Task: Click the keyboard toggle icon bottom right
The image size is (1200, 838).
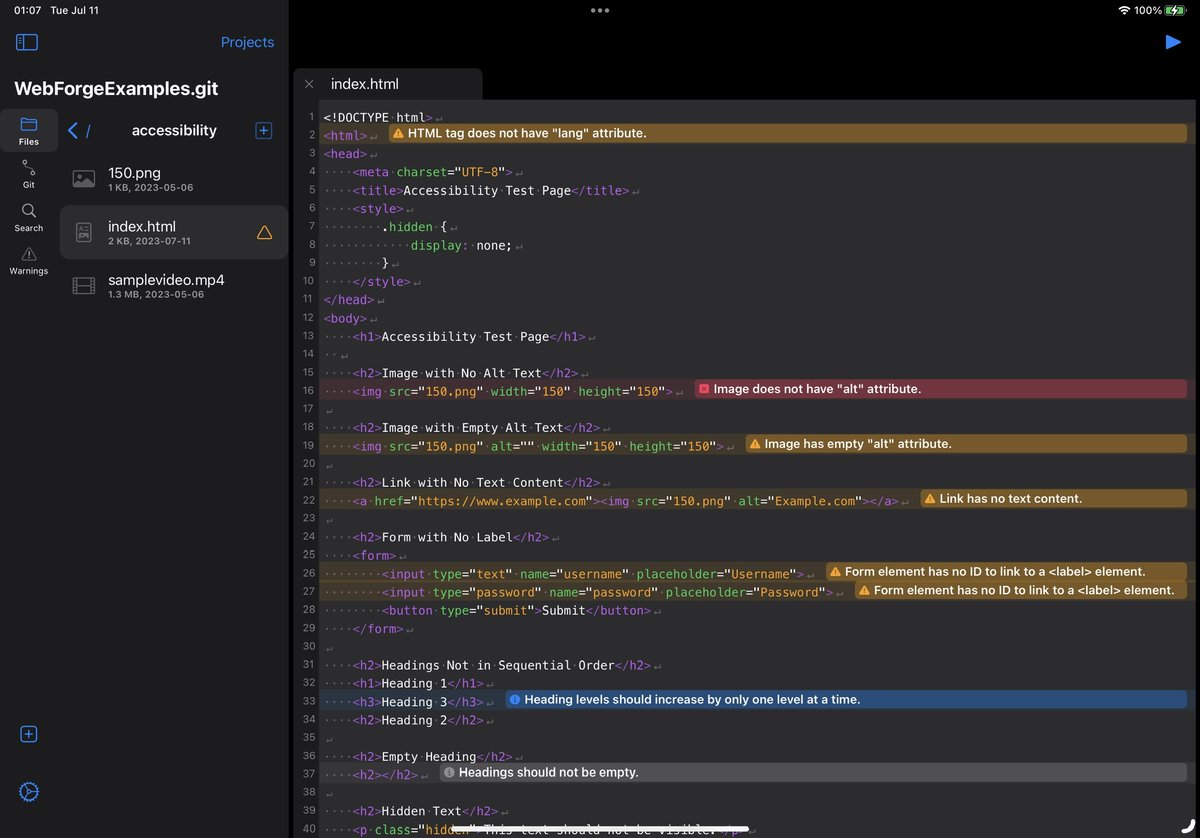Action: pyautogui.click(x=1186, y=825)
